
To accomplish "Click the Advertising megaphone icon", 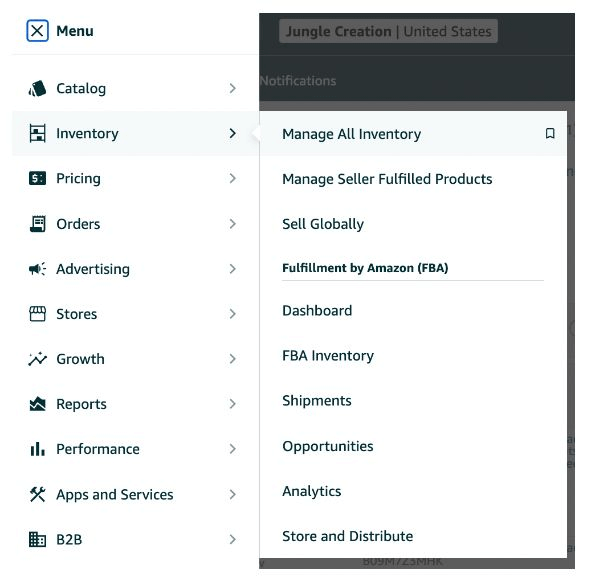I will click(x=37, y=269).
